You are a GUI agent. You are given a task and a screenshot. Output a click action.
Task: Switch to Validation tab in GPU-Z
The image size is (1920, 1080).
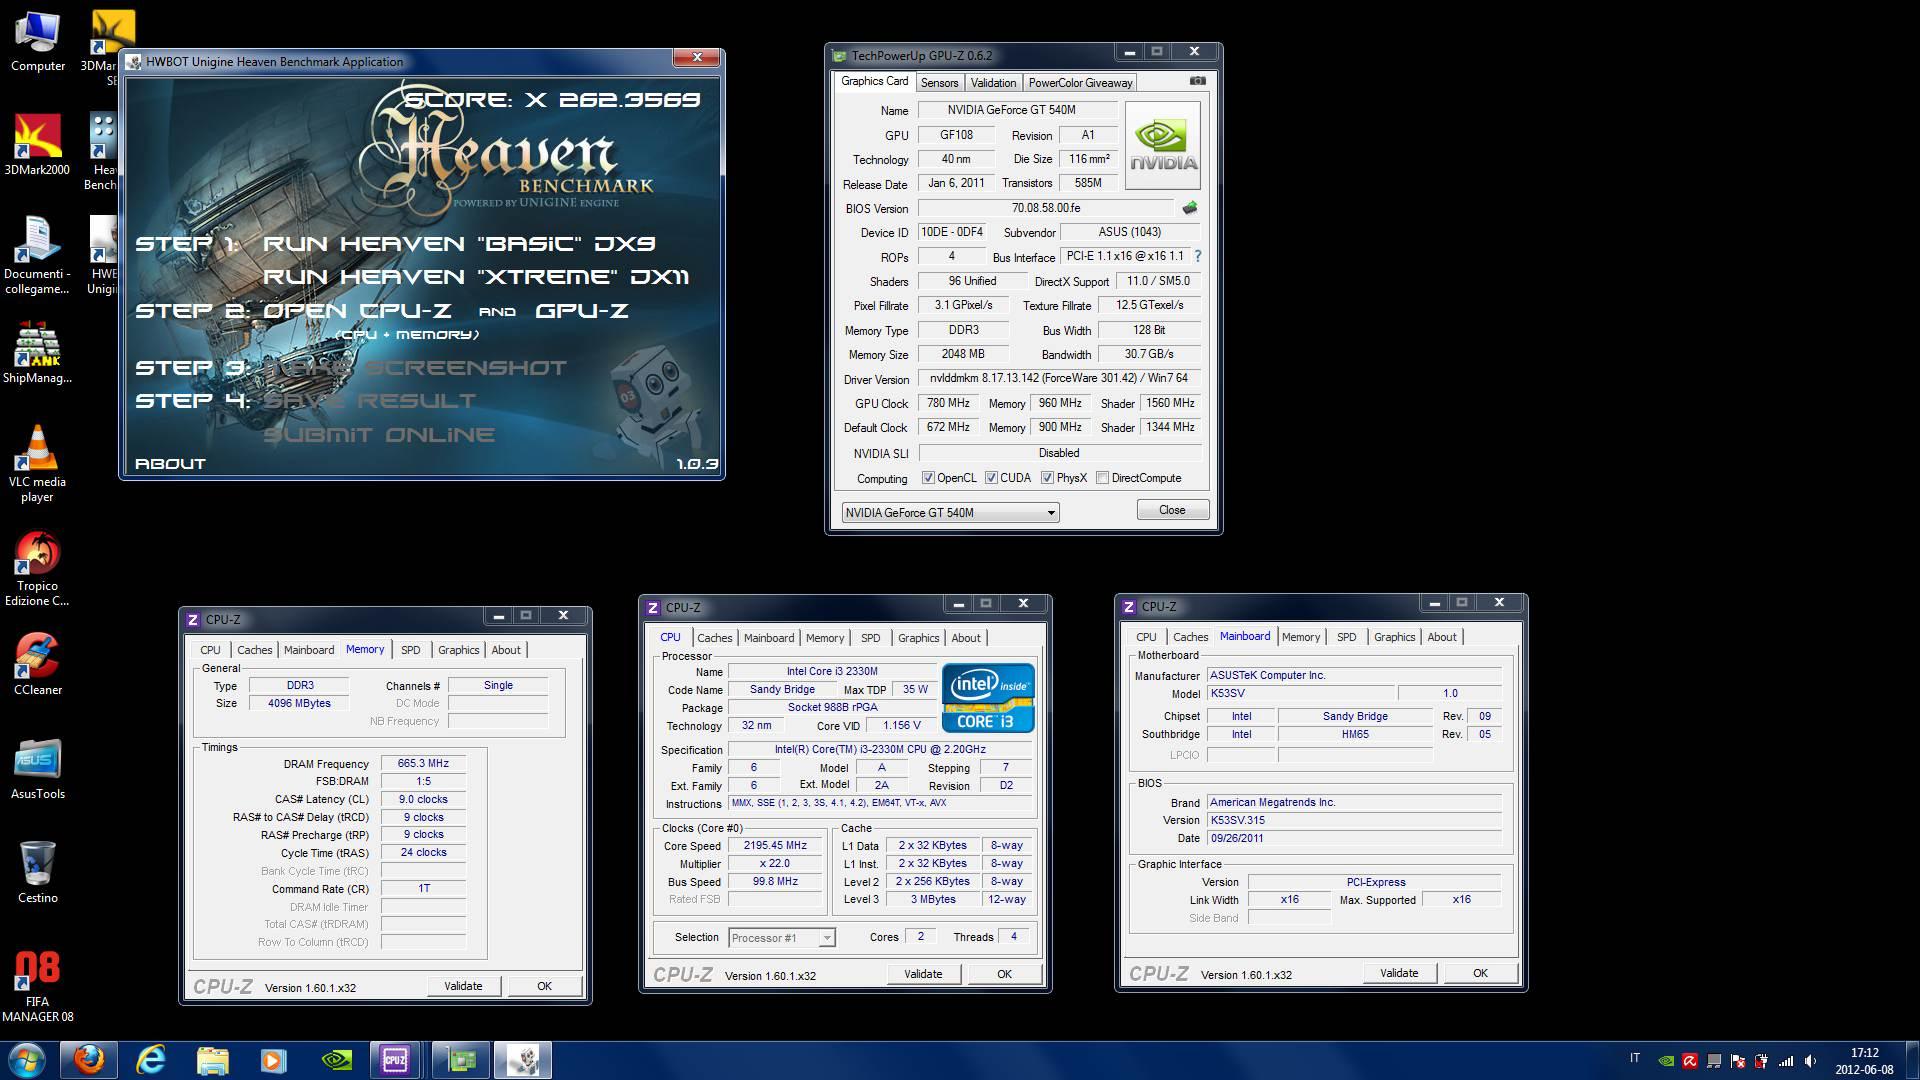click(993, 82)
